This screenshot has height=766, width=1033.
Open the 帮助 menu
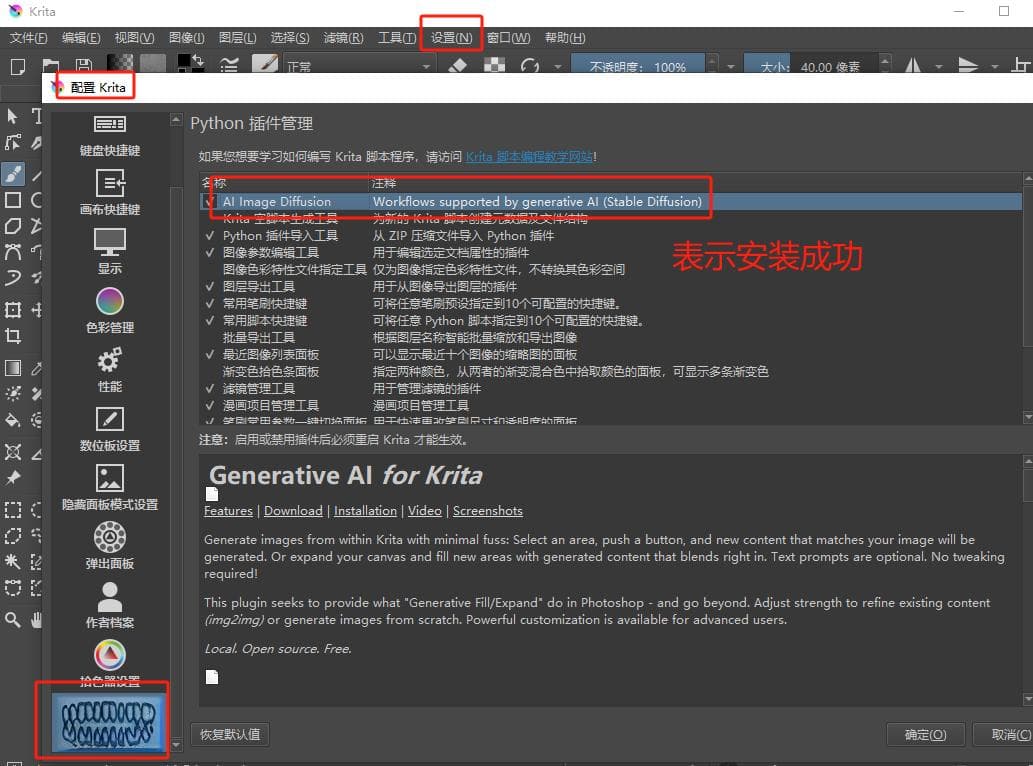tap(565, 38)
